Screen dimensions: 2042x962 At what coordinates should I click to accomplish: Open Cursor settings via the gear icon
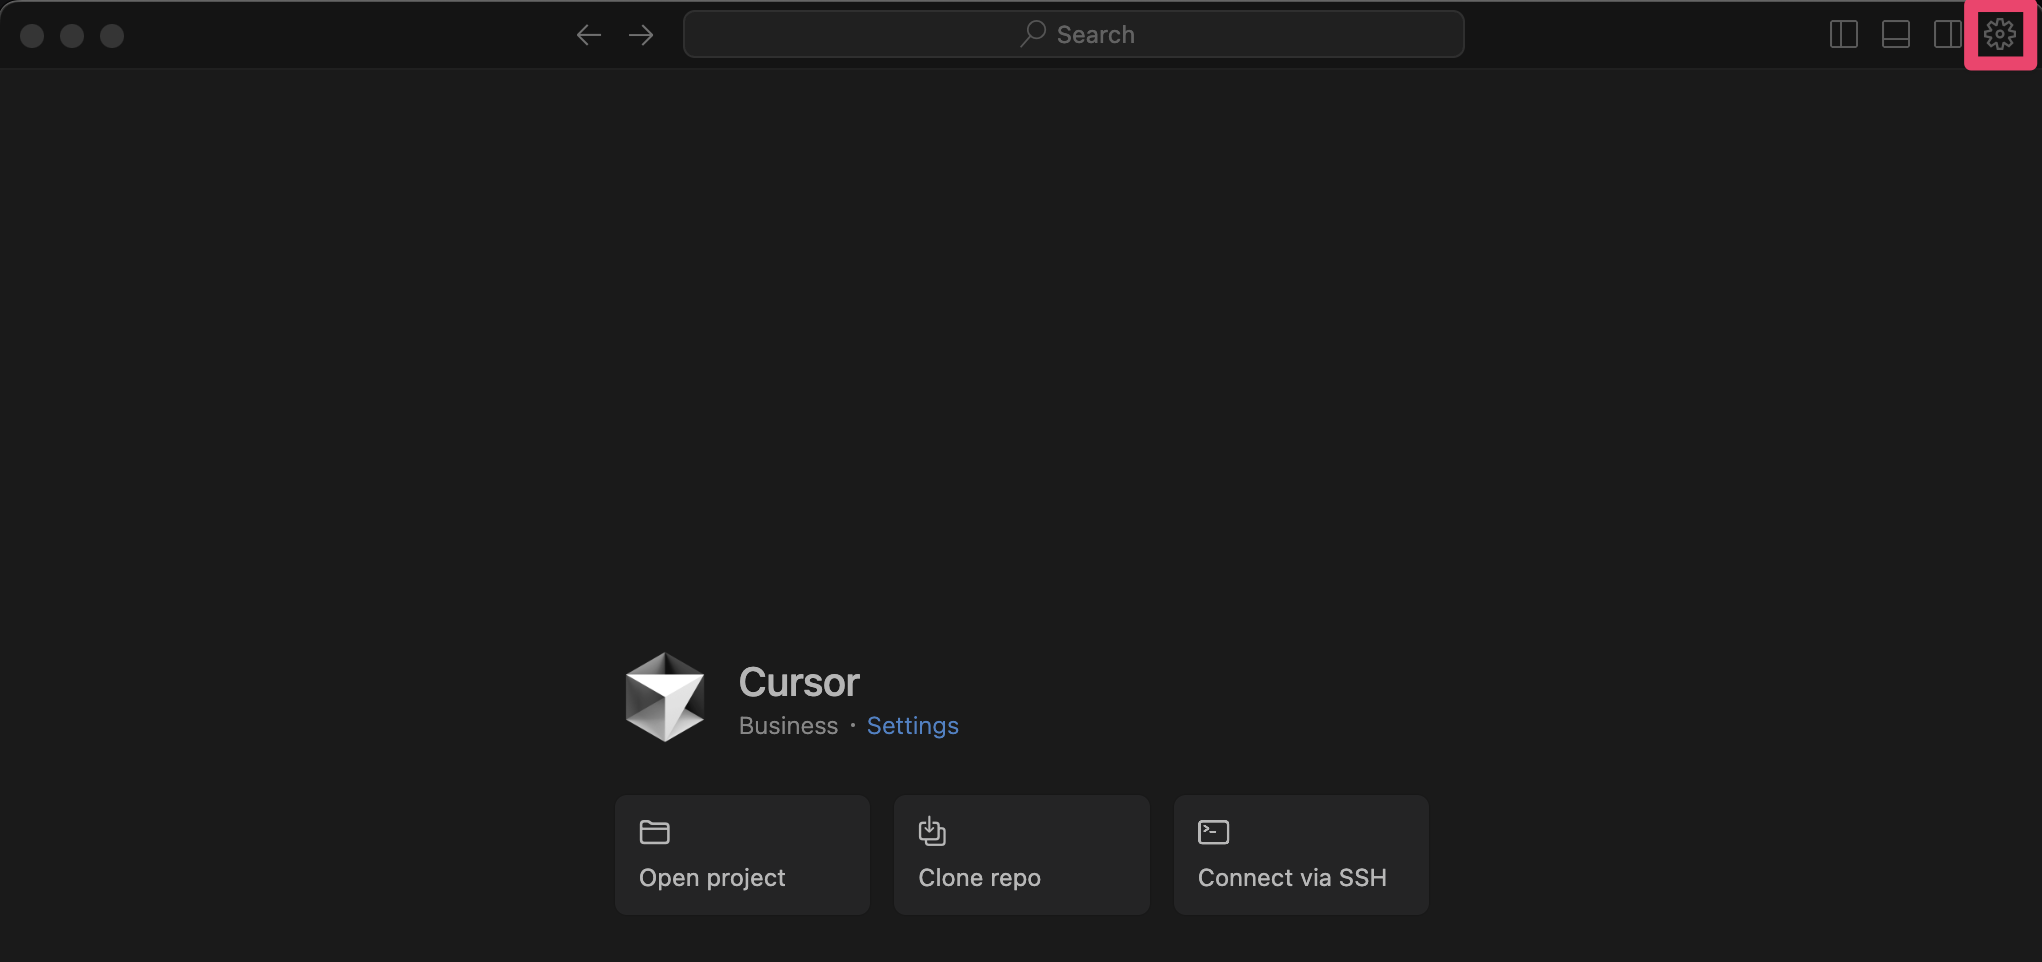coord(1999,35)
